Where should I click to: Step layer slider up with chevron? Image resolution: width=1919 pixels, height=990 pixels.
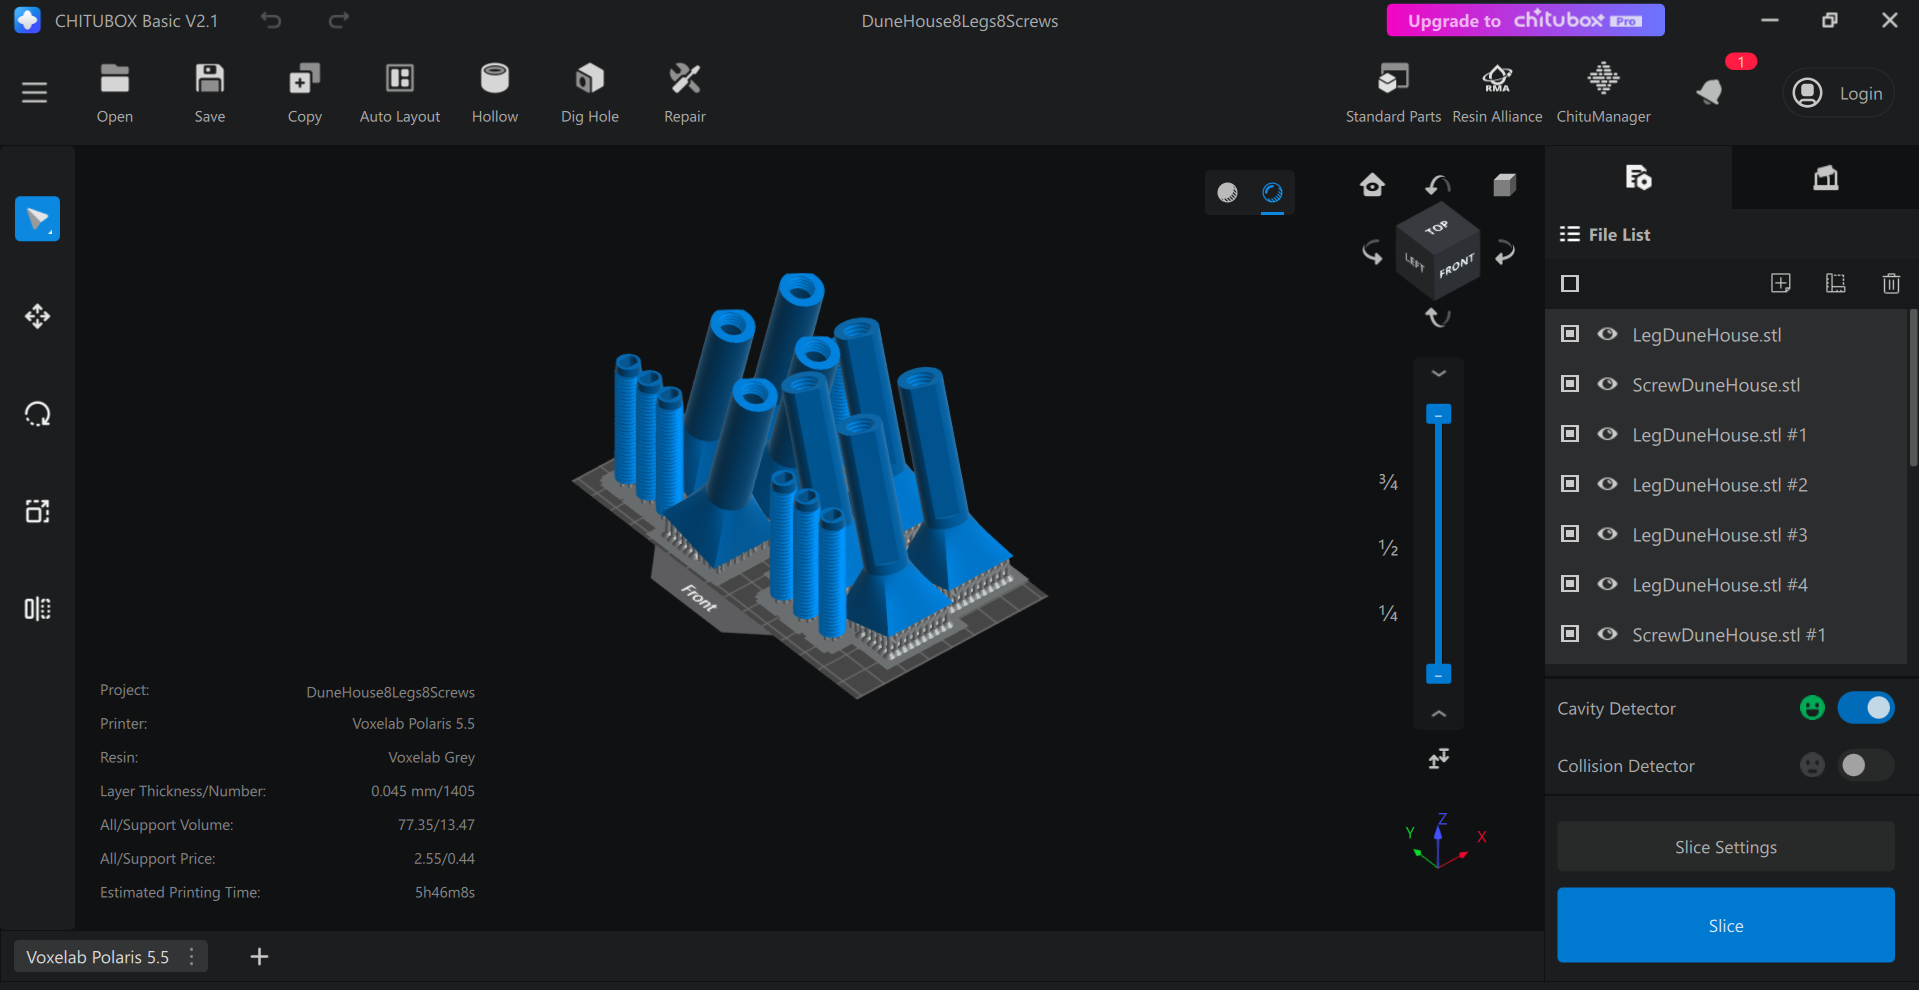pos(1439,714)
